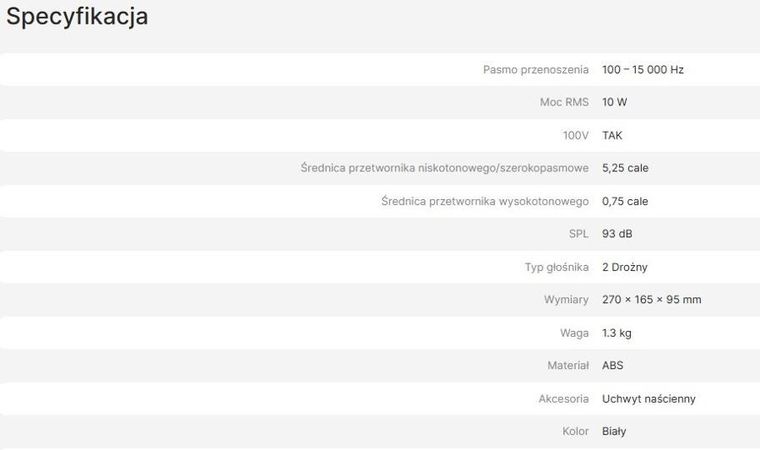Click the Specyfikacja heading
Screen dimensions: 760x450
[77, 17]
